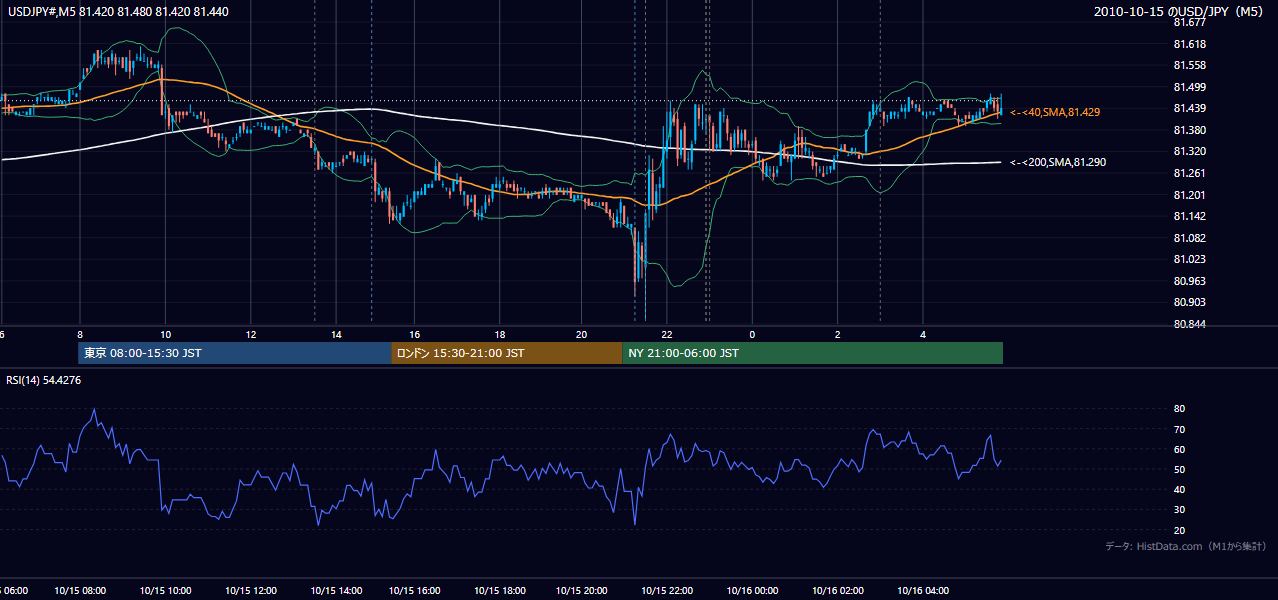Select the 東京 08:00-15:30 JST session bar
The height and width of the screenshot is (600, 1278).
(235, 353)
